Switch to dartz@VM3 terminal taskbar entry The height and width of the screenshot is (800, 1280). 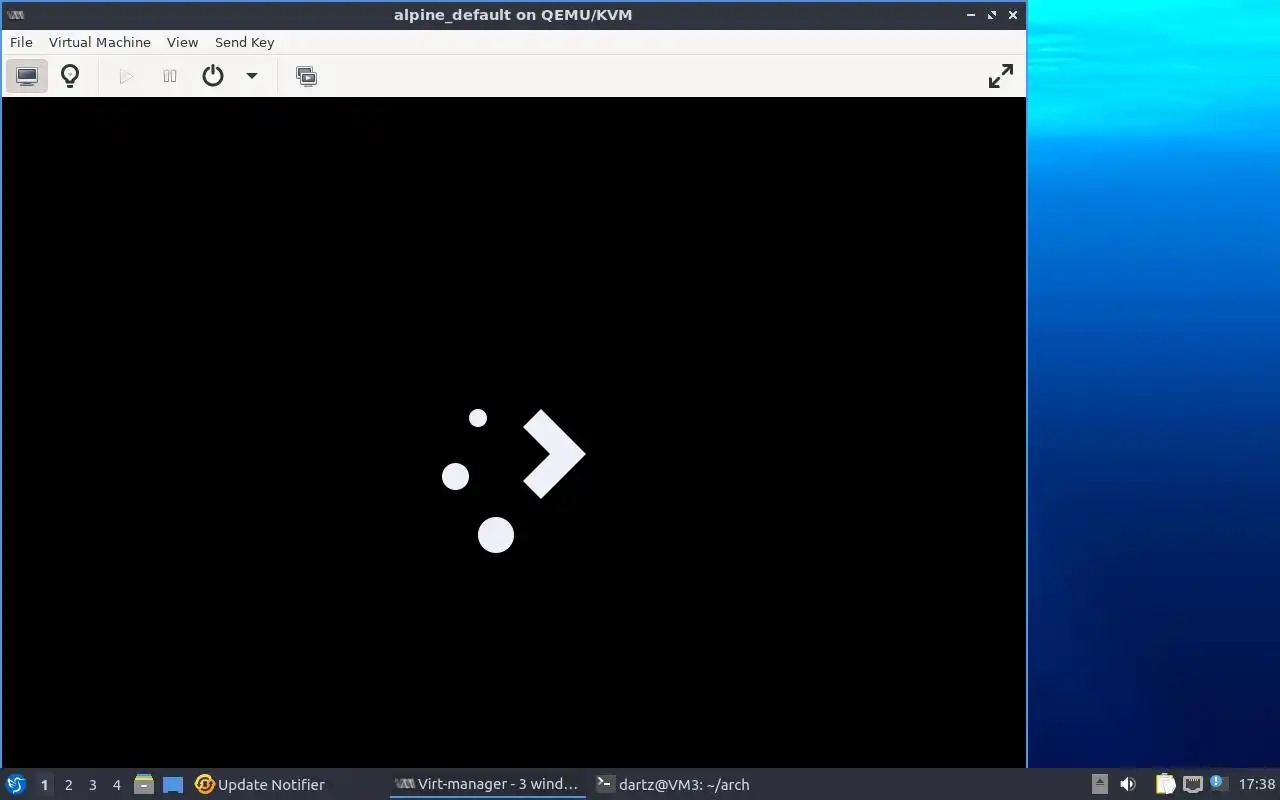[x=673, y=785]
